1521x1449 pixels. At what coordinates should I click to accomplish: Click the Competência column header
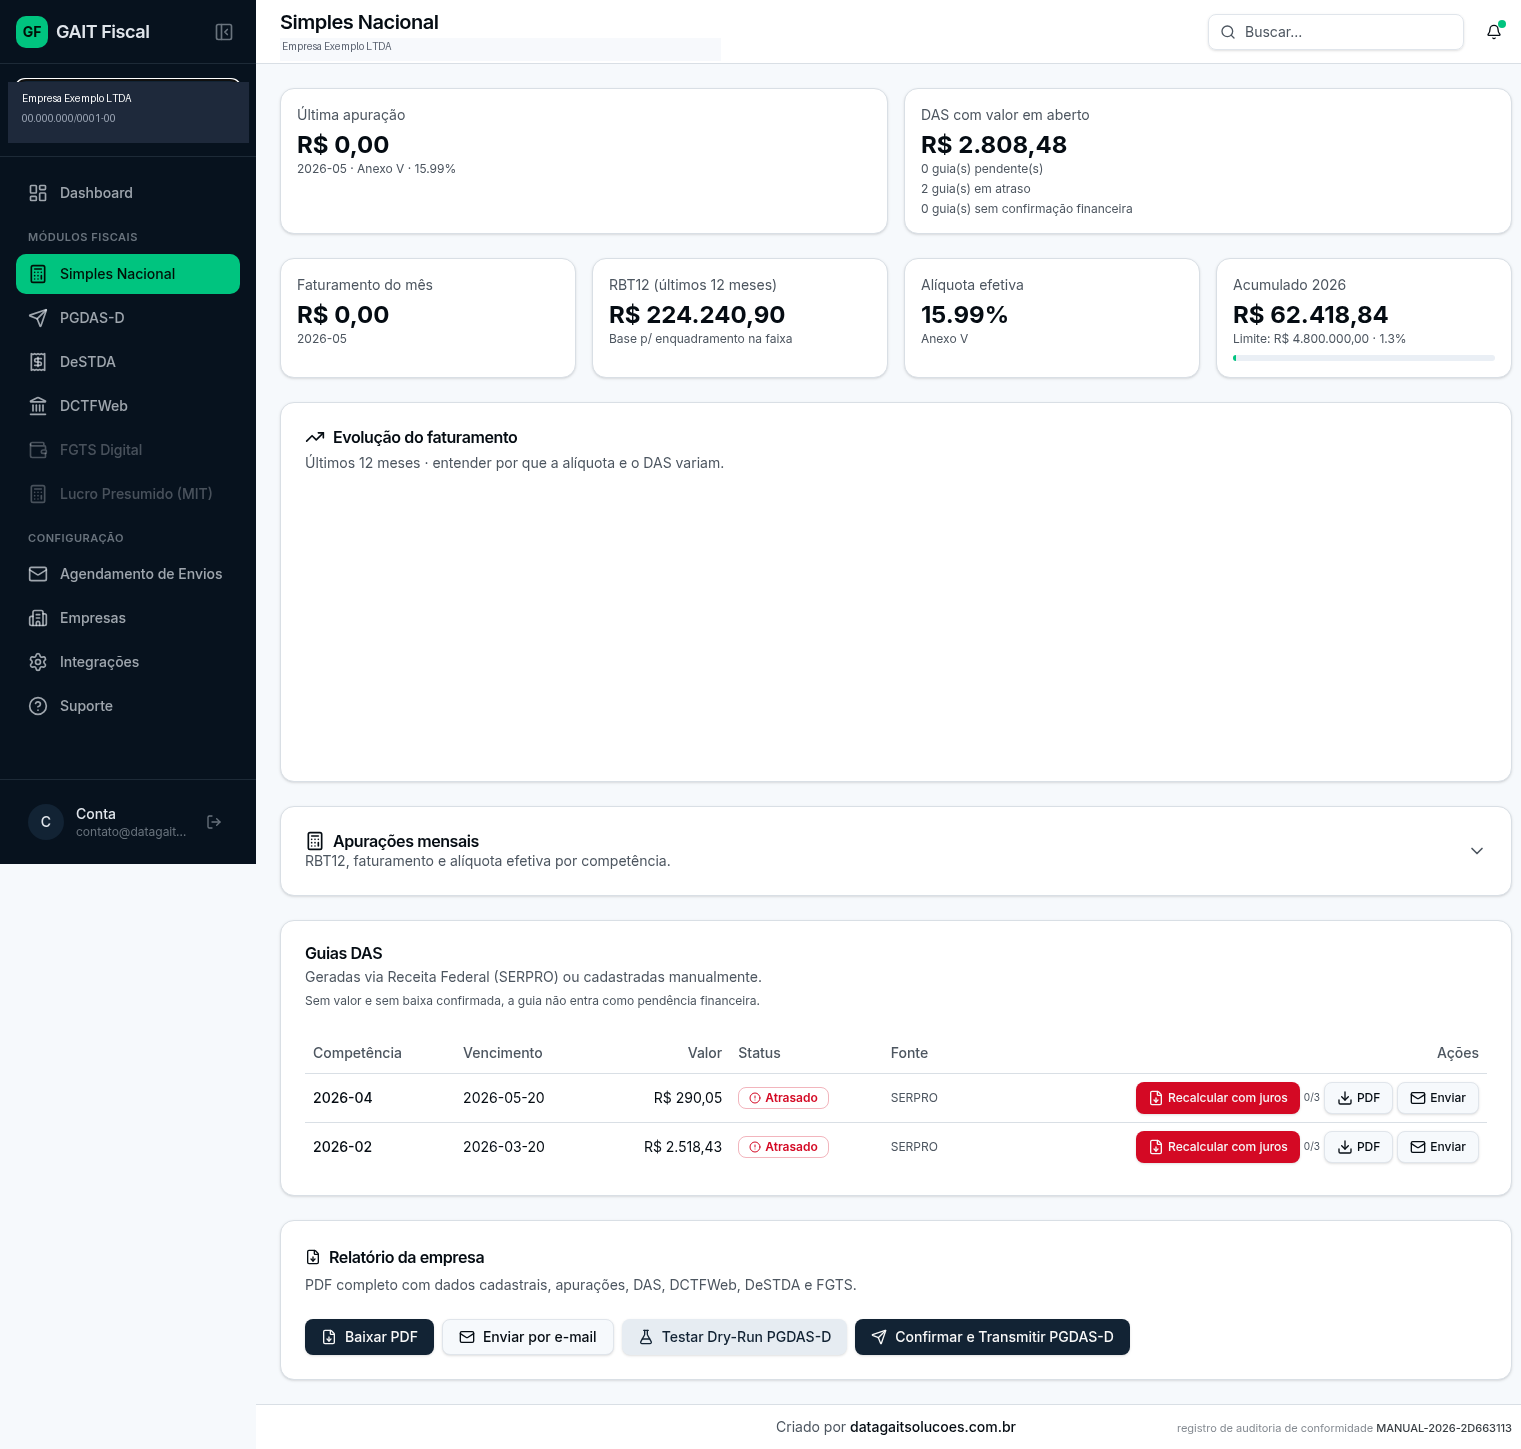[x=357, y=1053]
